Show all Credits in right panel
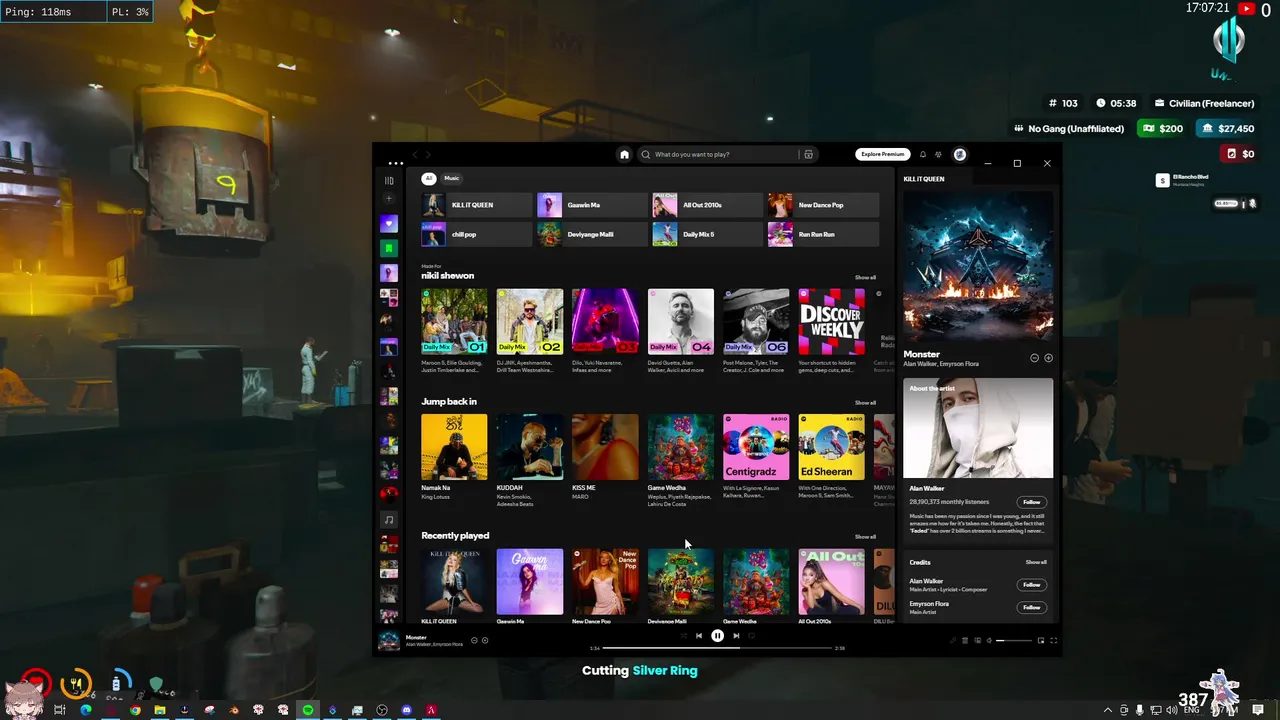1280x720 pixels. coord(1036,562)
